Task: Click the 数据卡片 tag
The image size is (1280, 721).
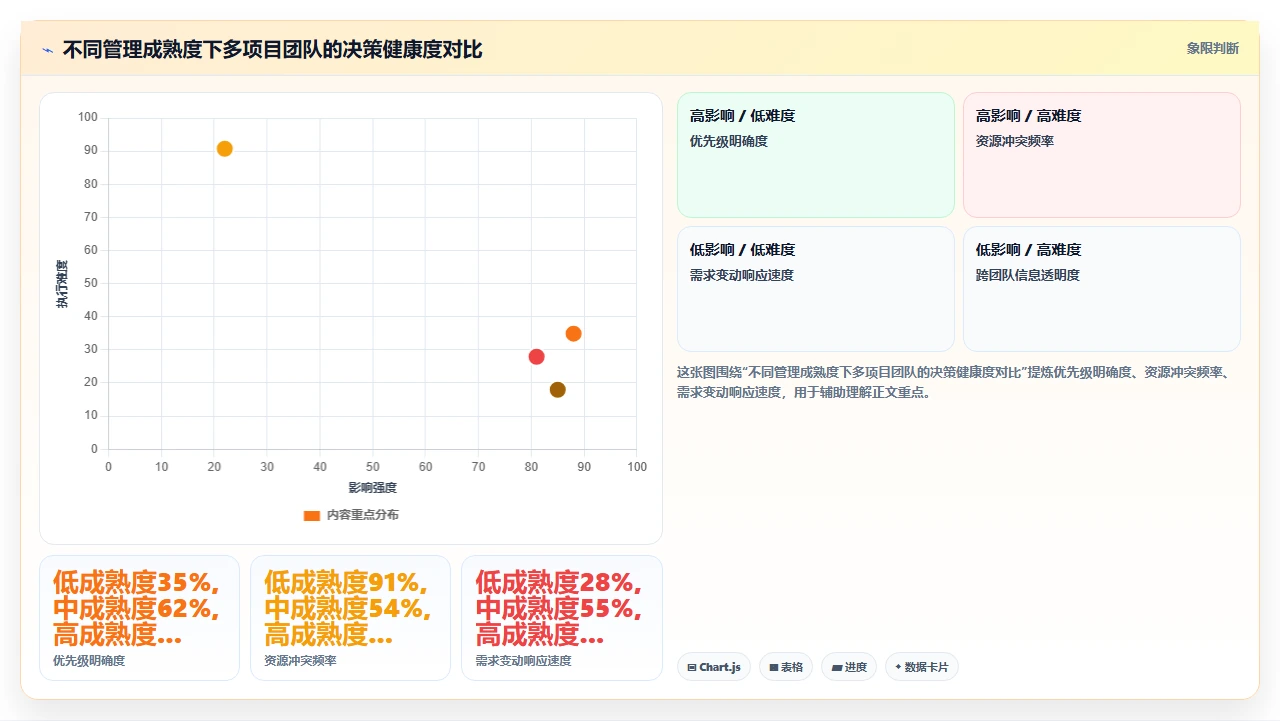Action: click(922, 667)
